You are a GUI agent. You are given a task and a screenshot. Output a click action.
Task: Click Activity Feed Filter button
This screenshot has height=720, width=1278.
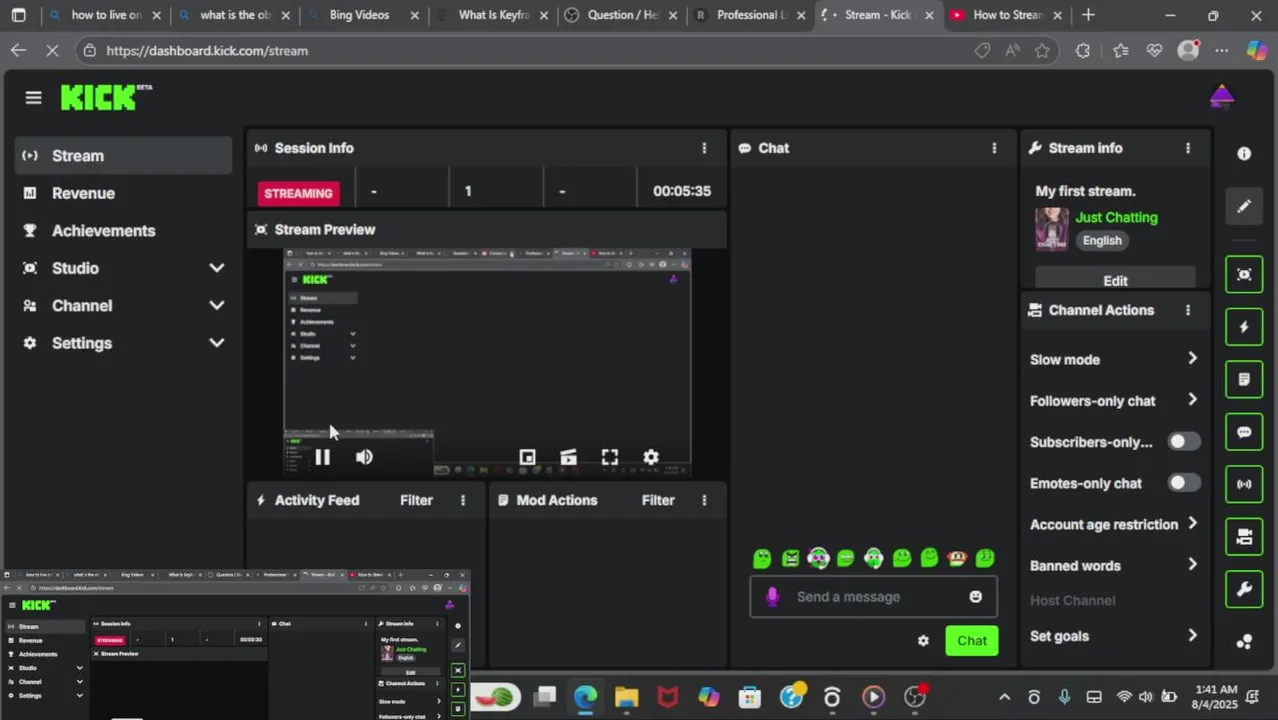[416, 500]
